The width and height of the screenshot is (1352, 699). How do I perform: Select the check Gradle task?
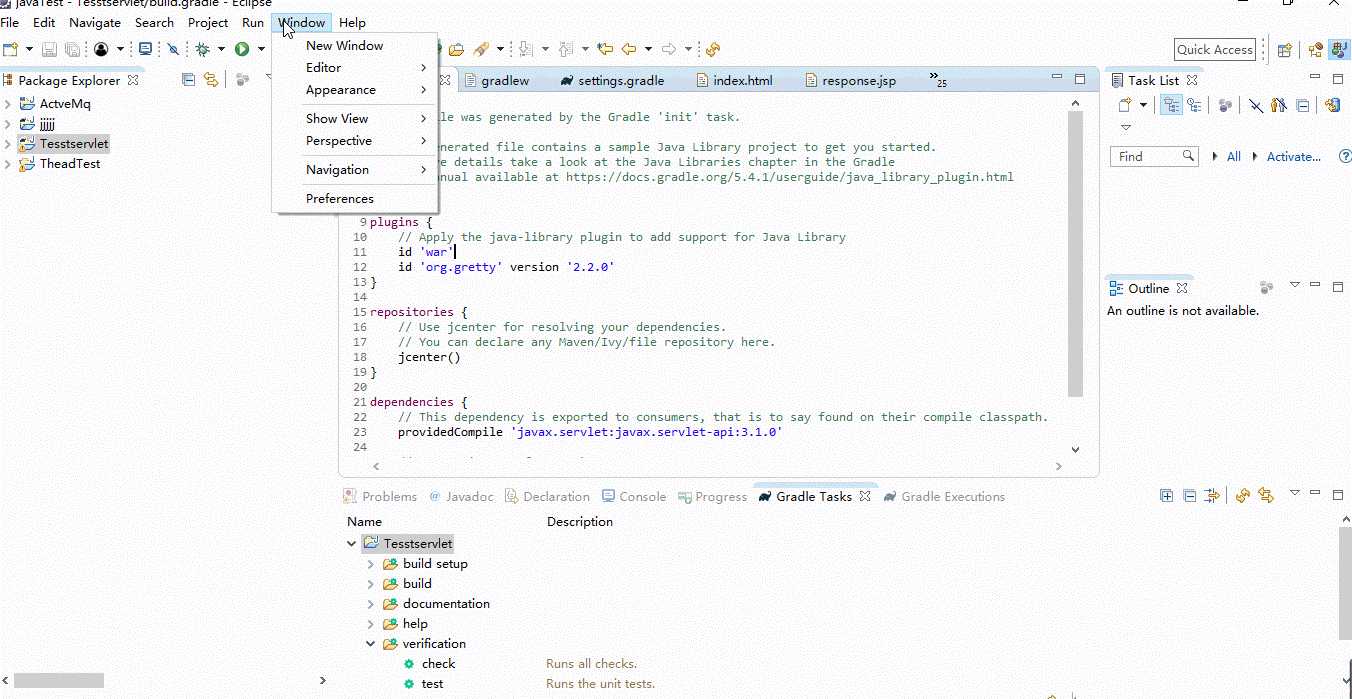tap(438, 663)
